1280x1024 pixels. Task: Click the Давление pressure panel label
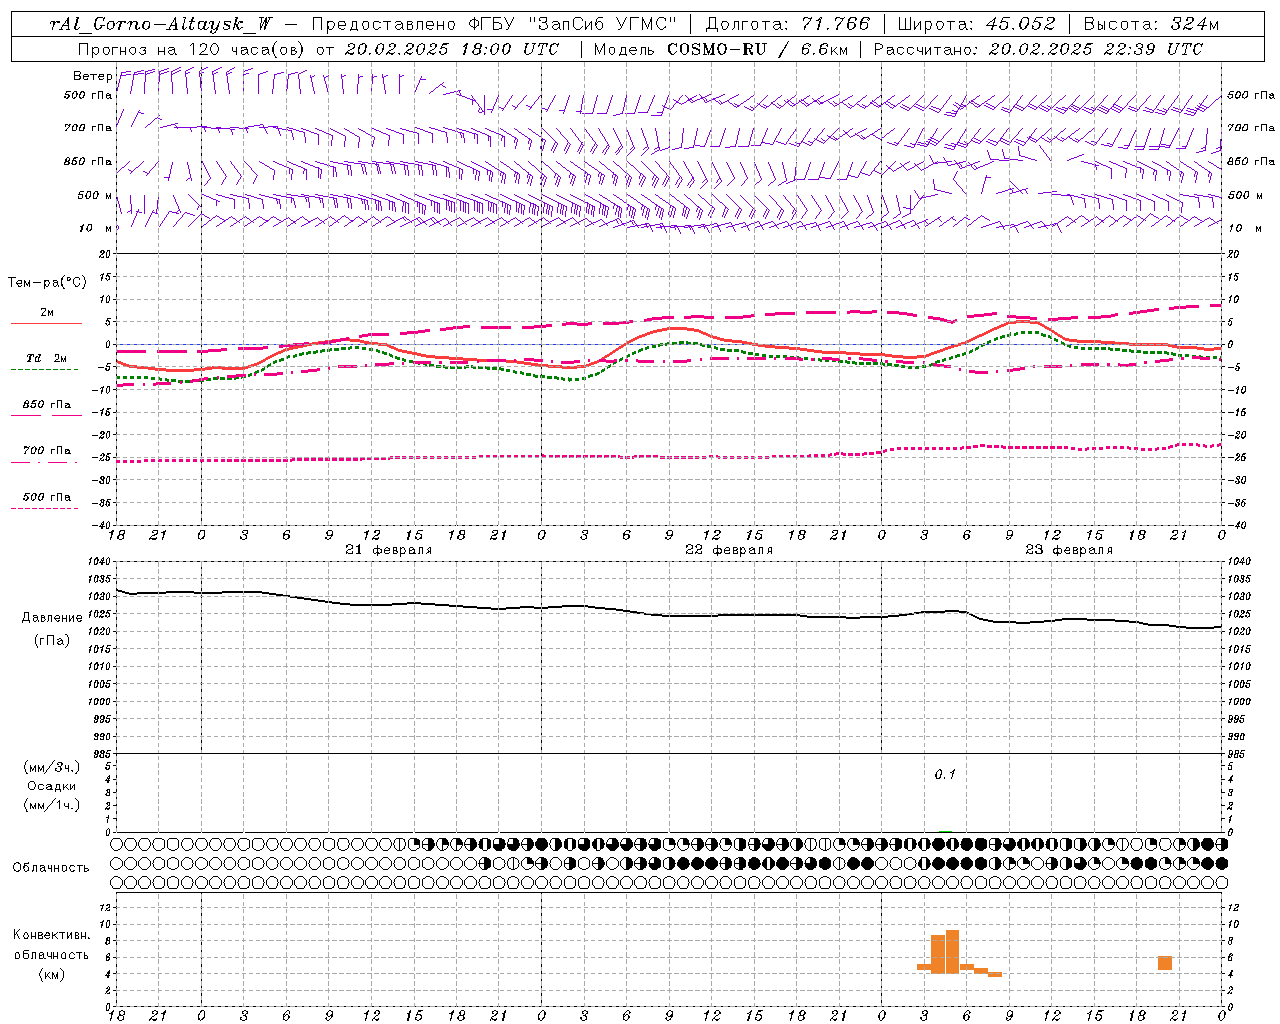click(52, 618)
